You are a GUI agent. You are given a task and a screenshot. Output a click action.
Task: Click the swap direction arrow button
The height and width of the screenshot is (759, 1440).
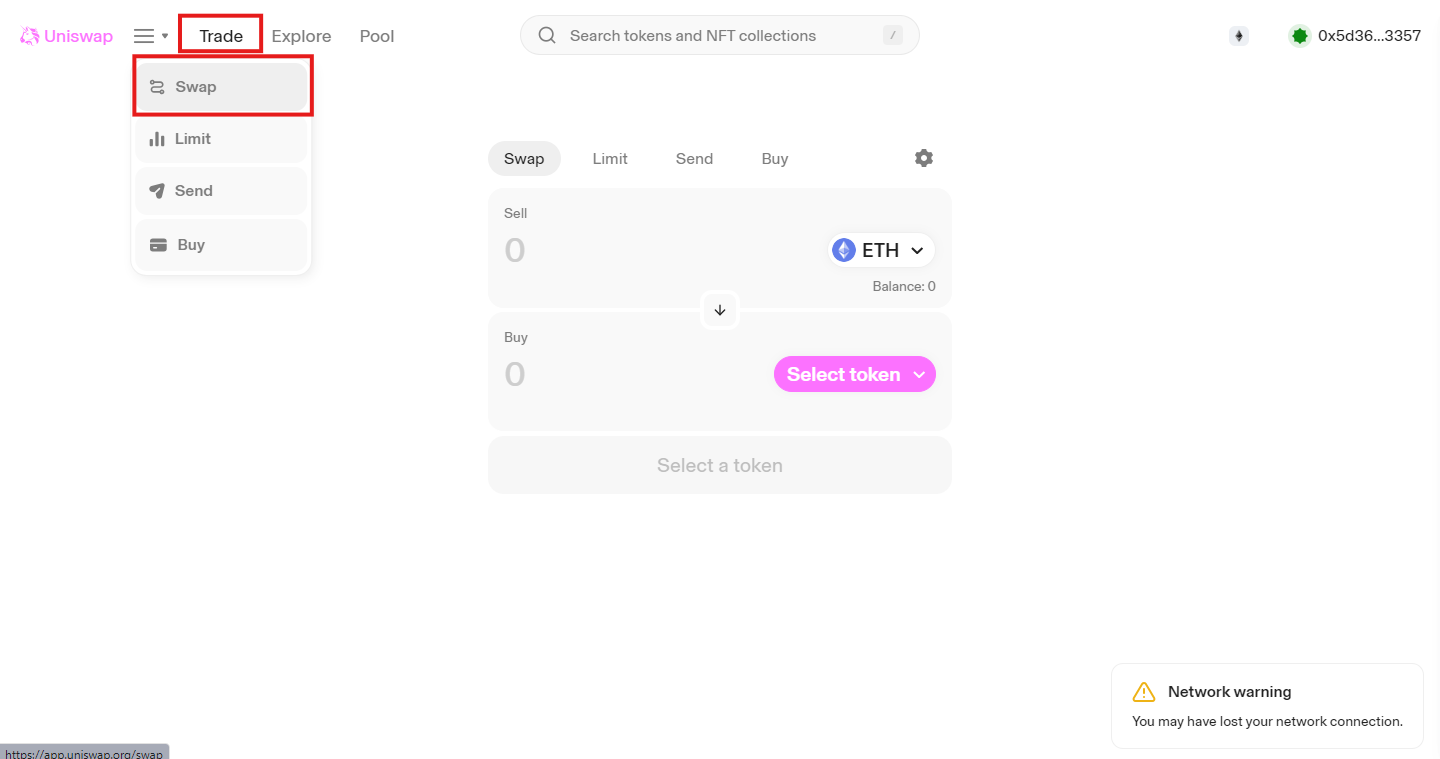point(720,310)
